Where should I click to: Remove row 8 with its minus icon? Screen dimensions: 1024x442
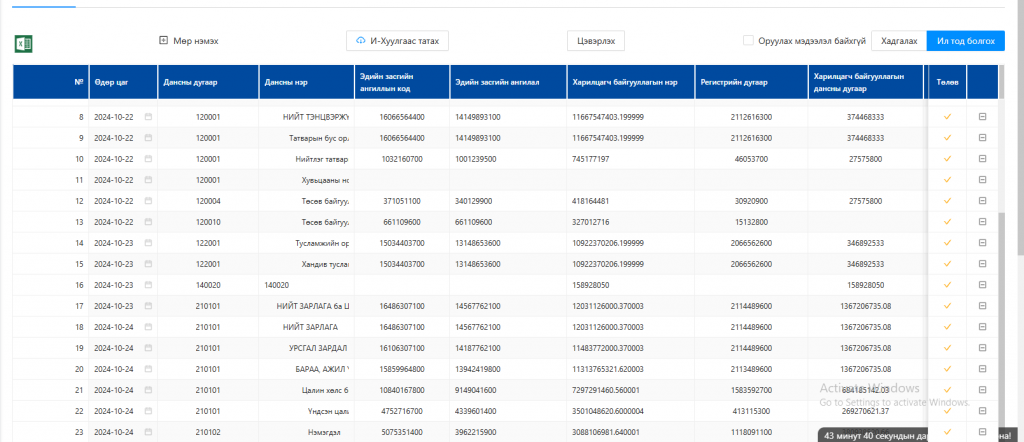click(x=982, y=117)
